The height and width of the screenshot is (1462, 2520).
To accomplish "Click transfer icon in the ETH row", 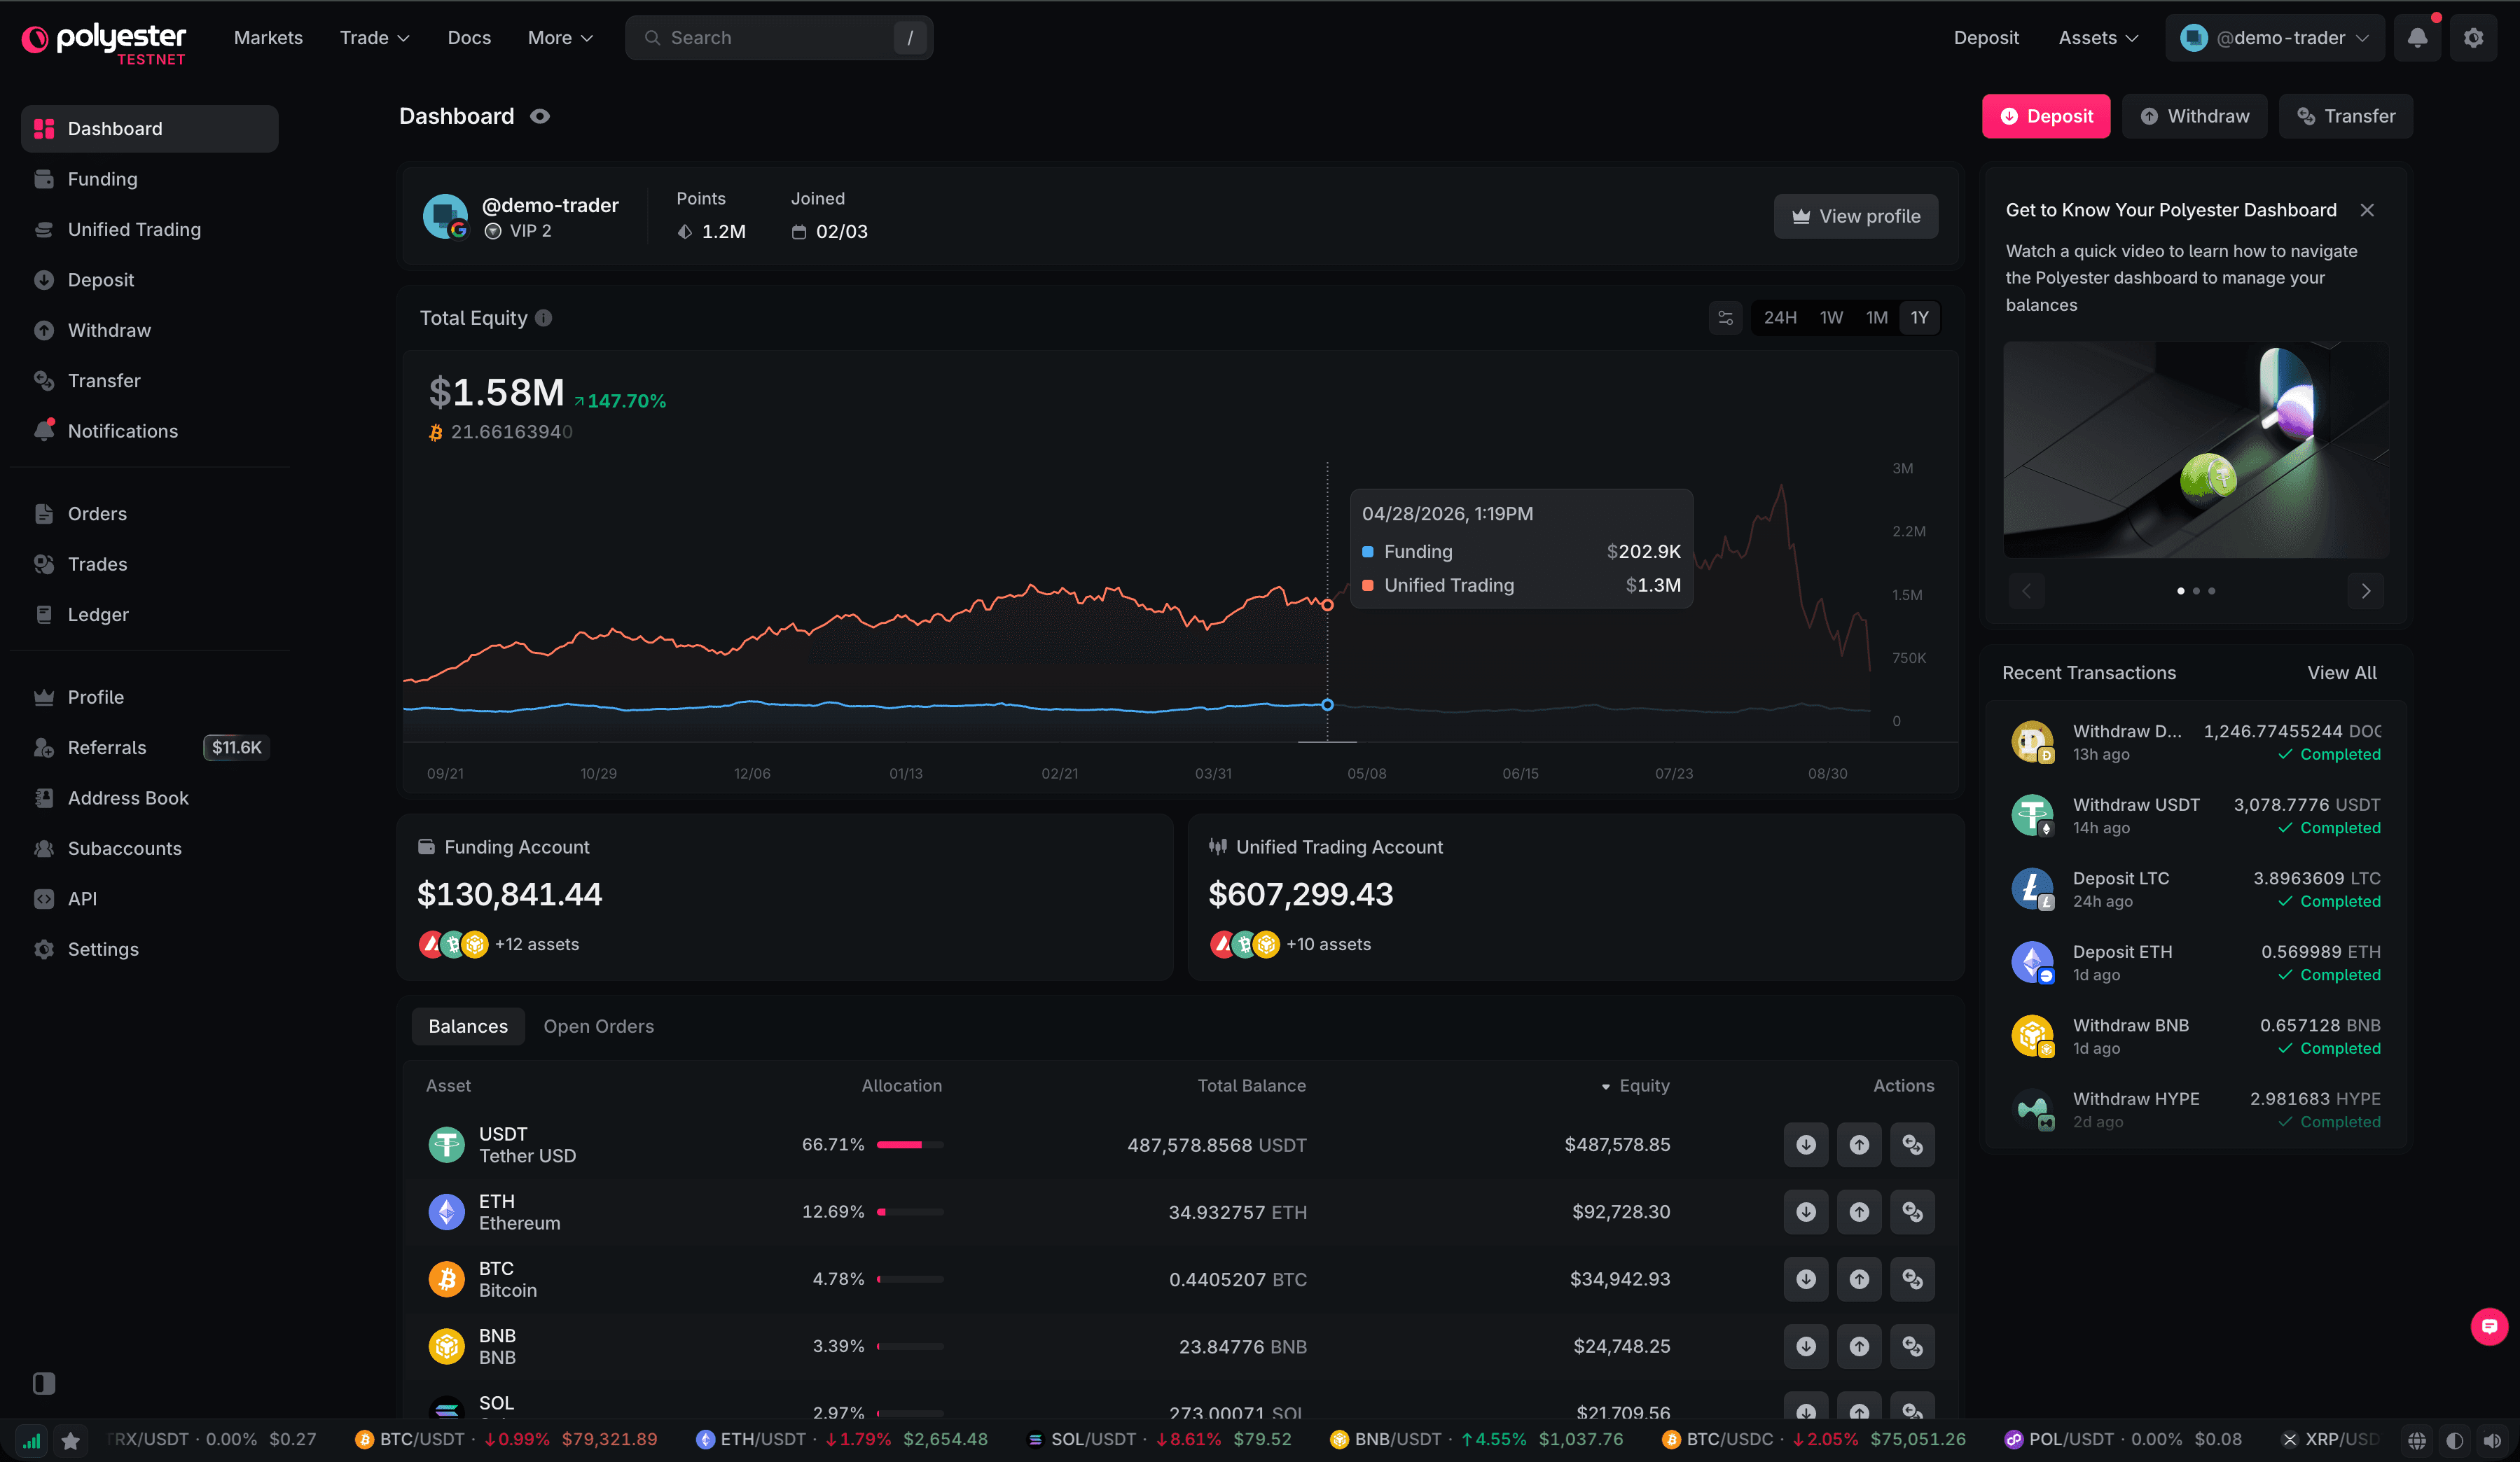I will 1912,1212.
